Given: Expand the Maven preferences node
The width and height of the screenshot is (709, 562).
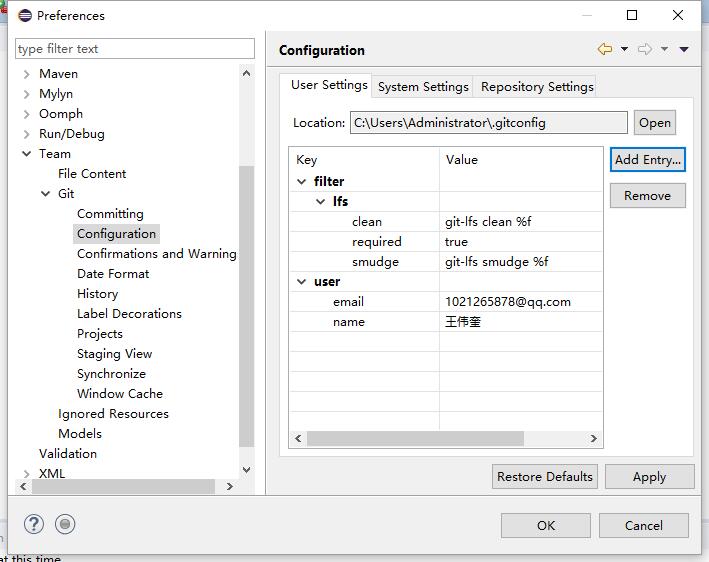Looking at the screenshot, I should pyautogui.click(x=27, y=74).
